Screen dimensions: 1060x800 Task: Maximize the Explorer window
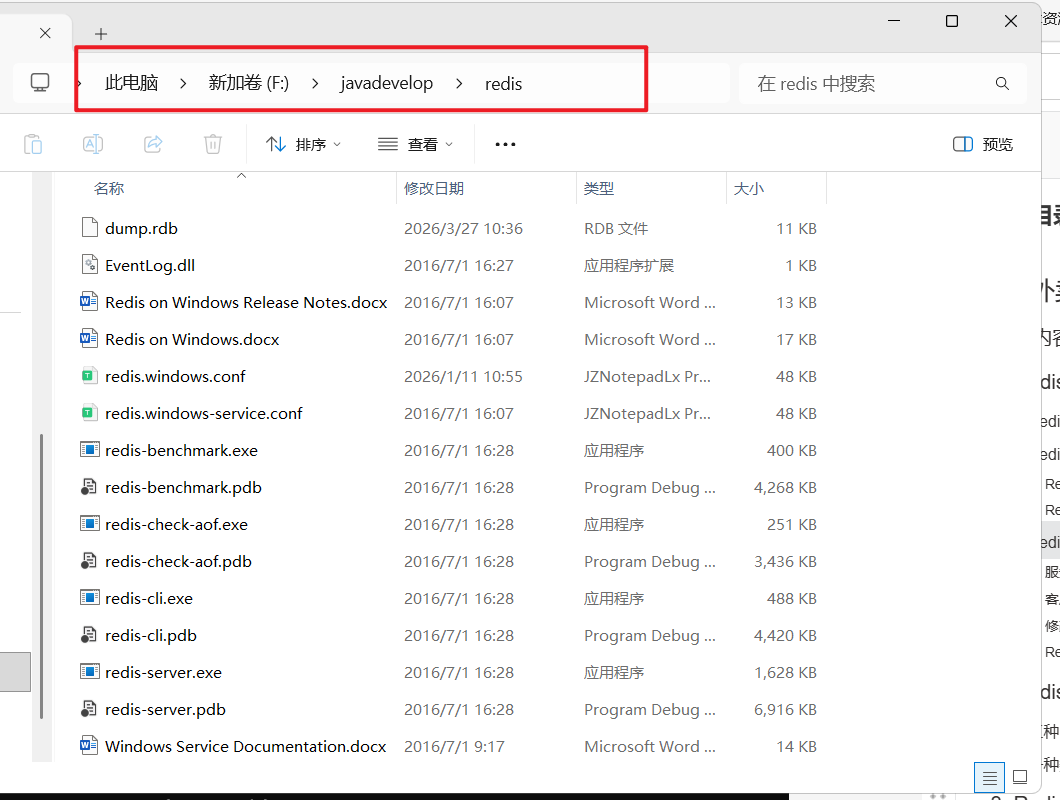coord(952,21)
